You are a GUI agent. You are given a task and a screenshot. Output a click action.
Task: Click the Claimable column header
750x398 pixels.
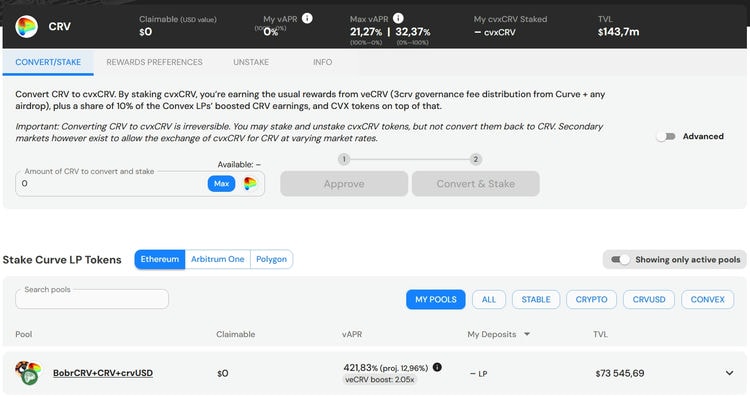pos(235,334)
